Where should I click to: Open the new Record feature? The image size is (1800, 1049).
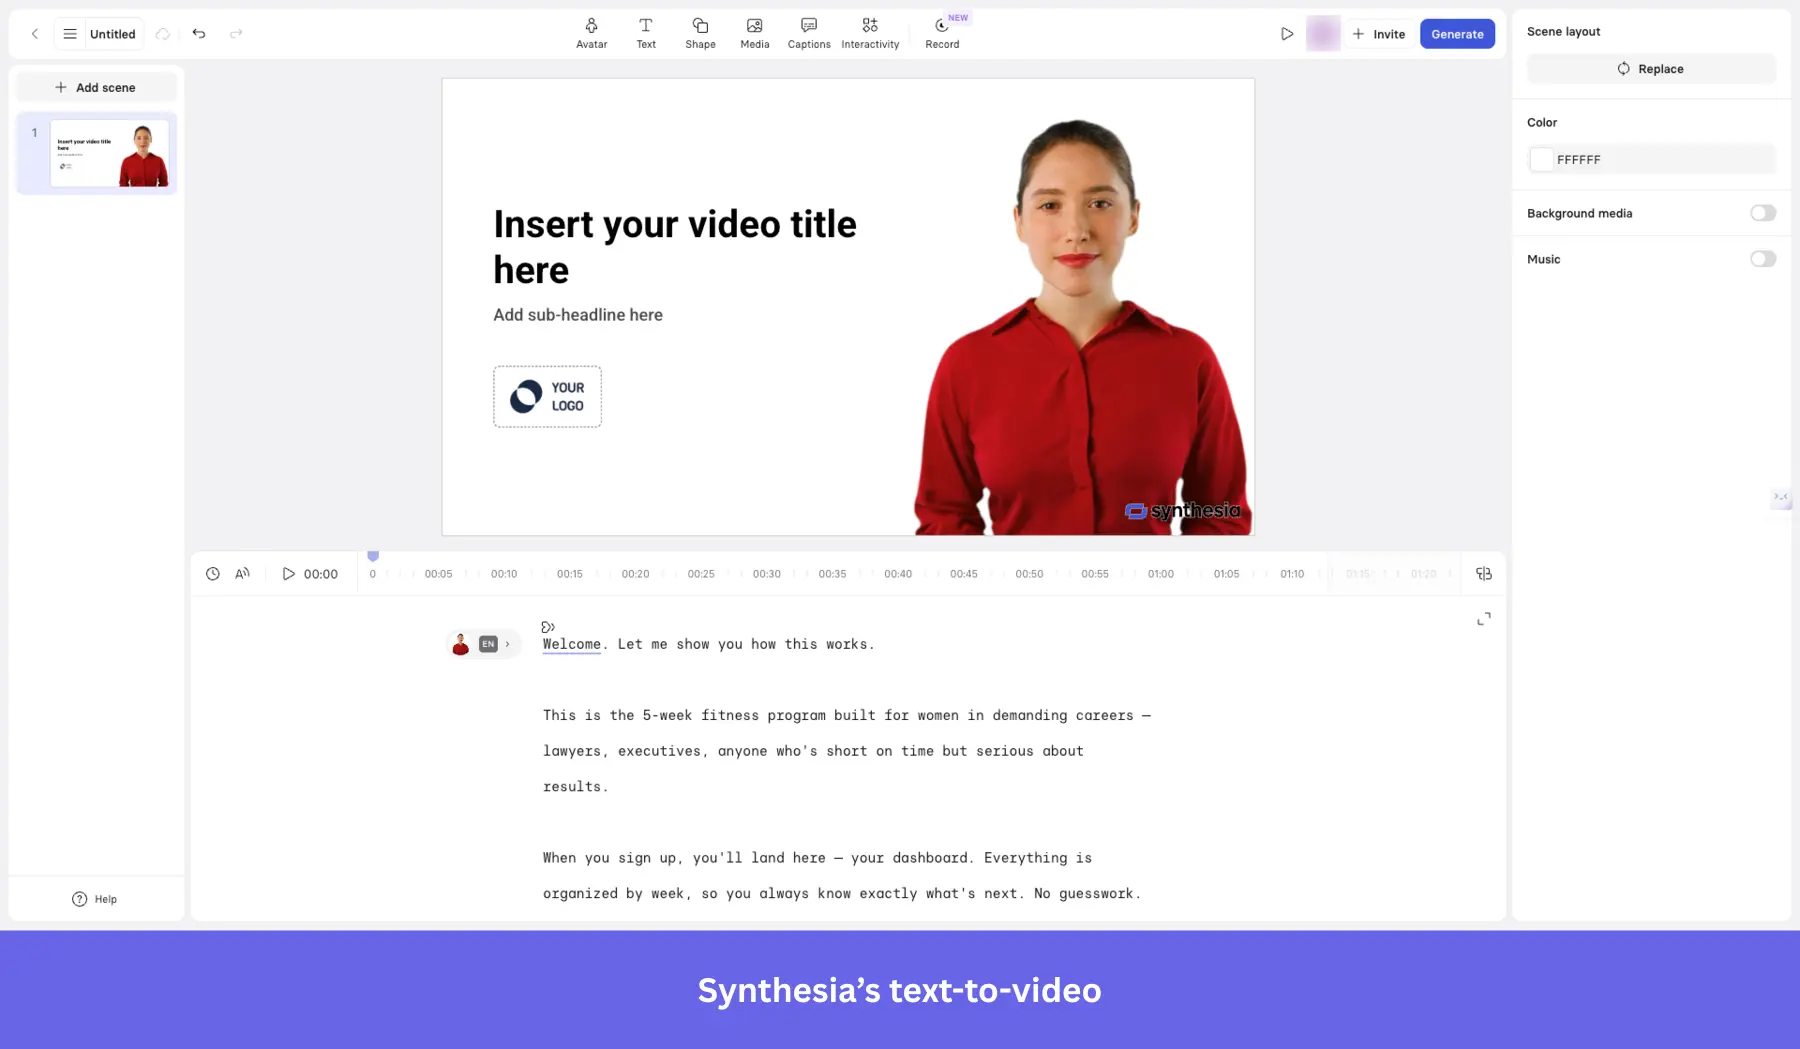pyautogui.click(x=941, y=33)
